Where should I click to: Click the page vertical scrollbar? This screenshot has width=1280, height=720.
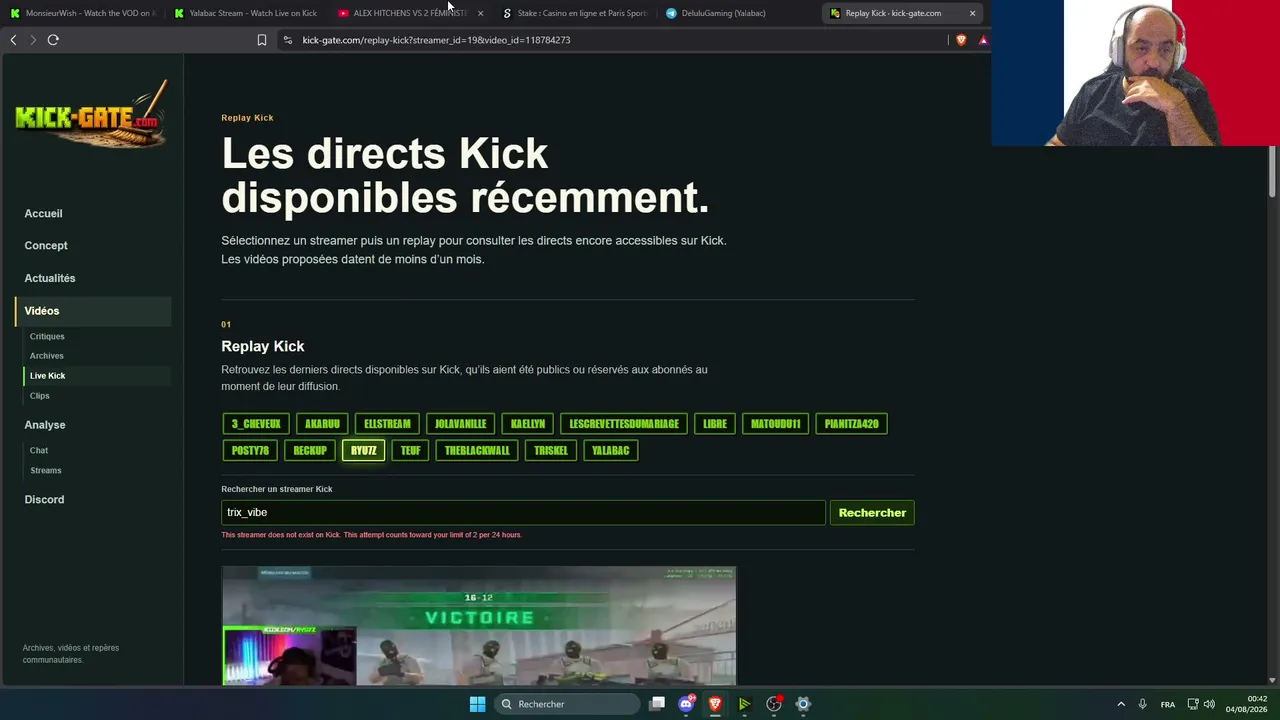click(1273, 170)
